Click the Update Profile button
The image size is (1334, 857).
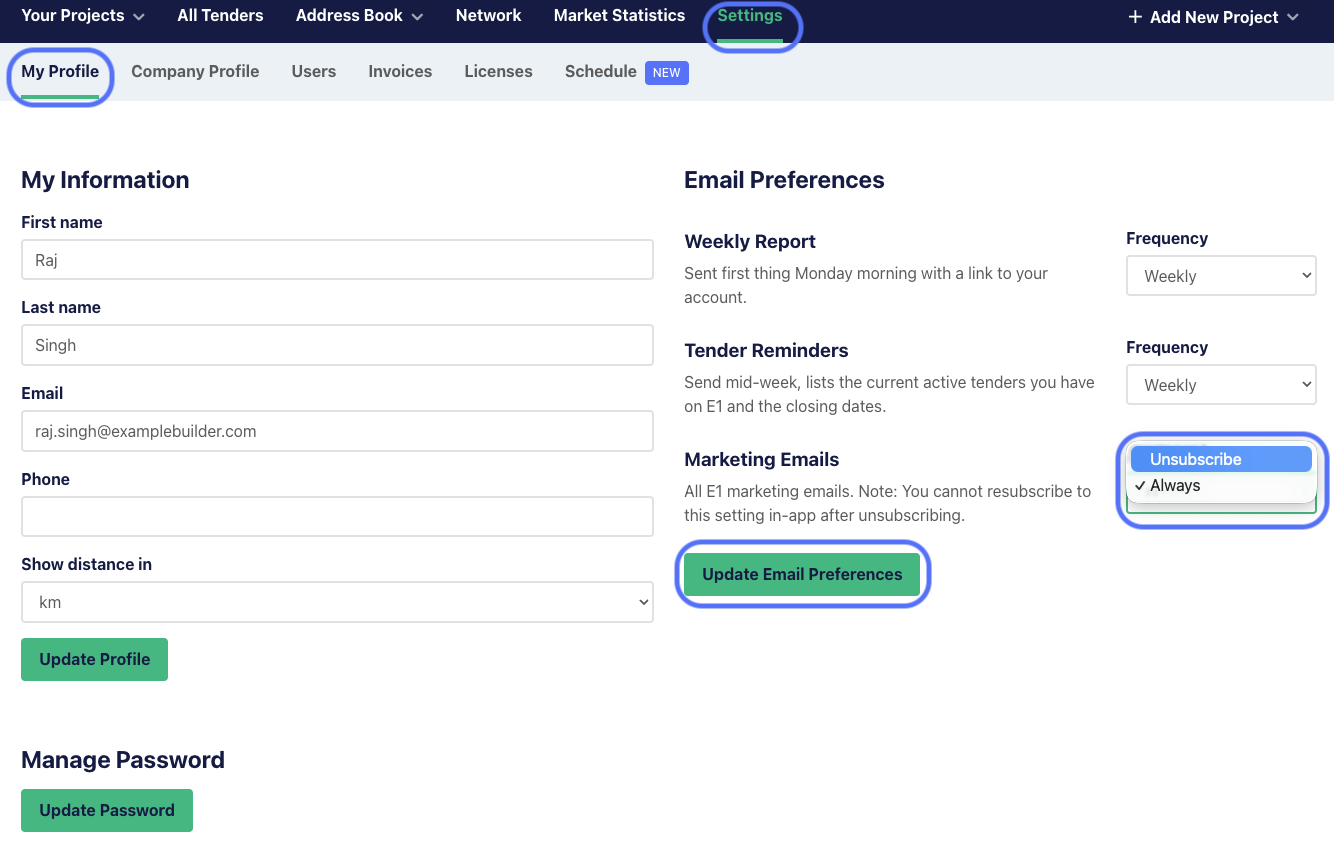point(94,660)
